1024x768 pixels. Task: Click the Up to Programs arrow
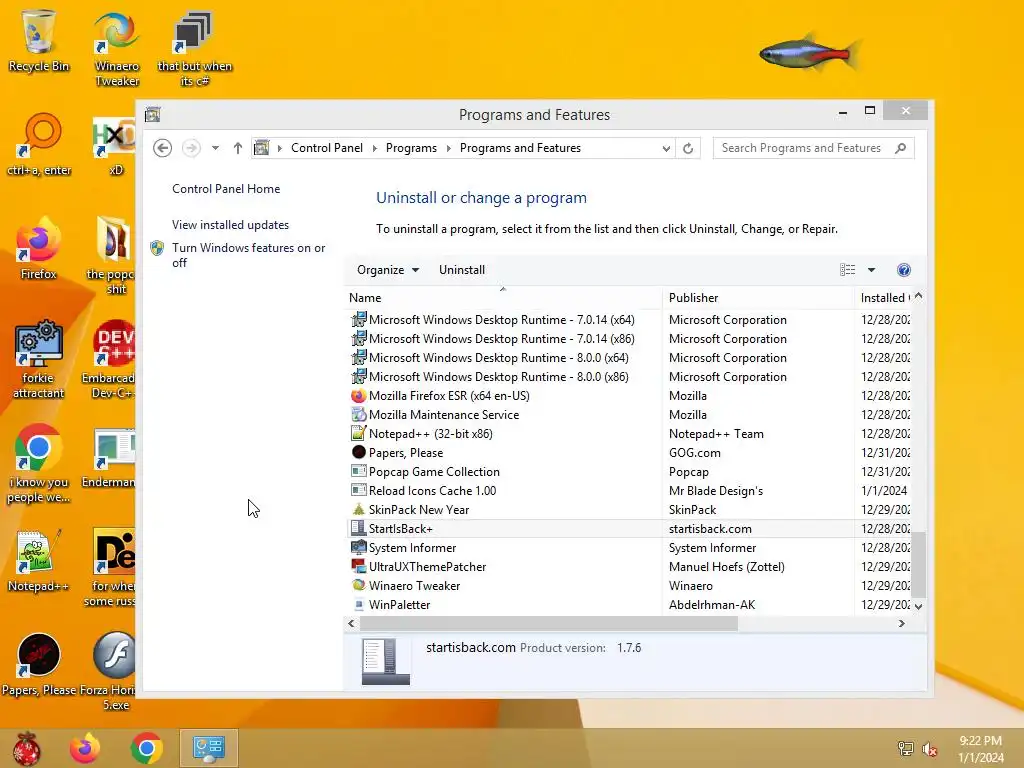[238, 148]
